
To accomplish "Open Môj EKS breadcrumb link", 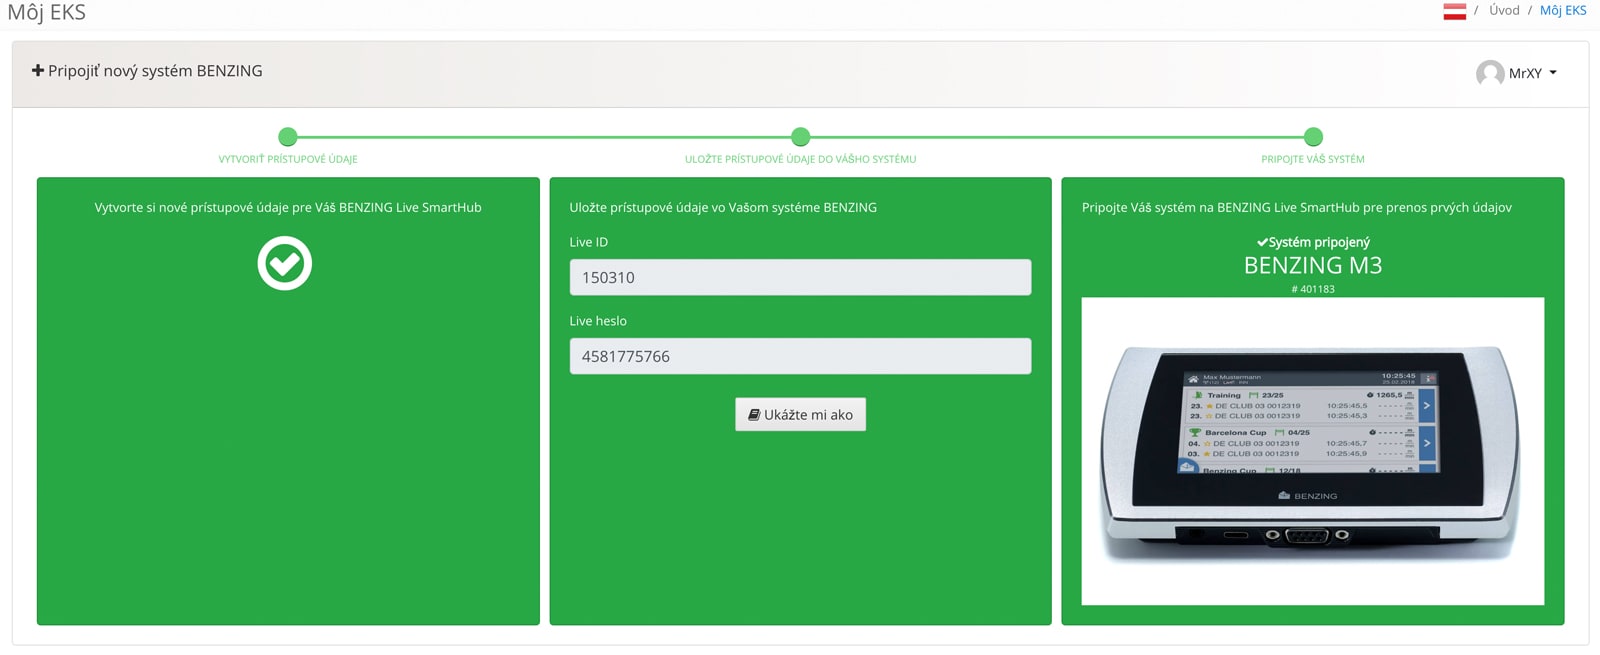I will click(x=1563, y=10).
